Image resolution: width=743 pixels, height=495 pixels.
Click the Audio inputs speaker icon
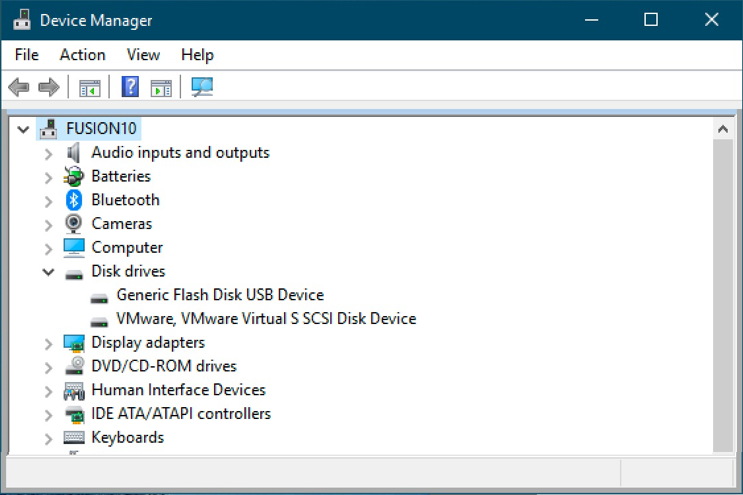click(x=73, y=153)
